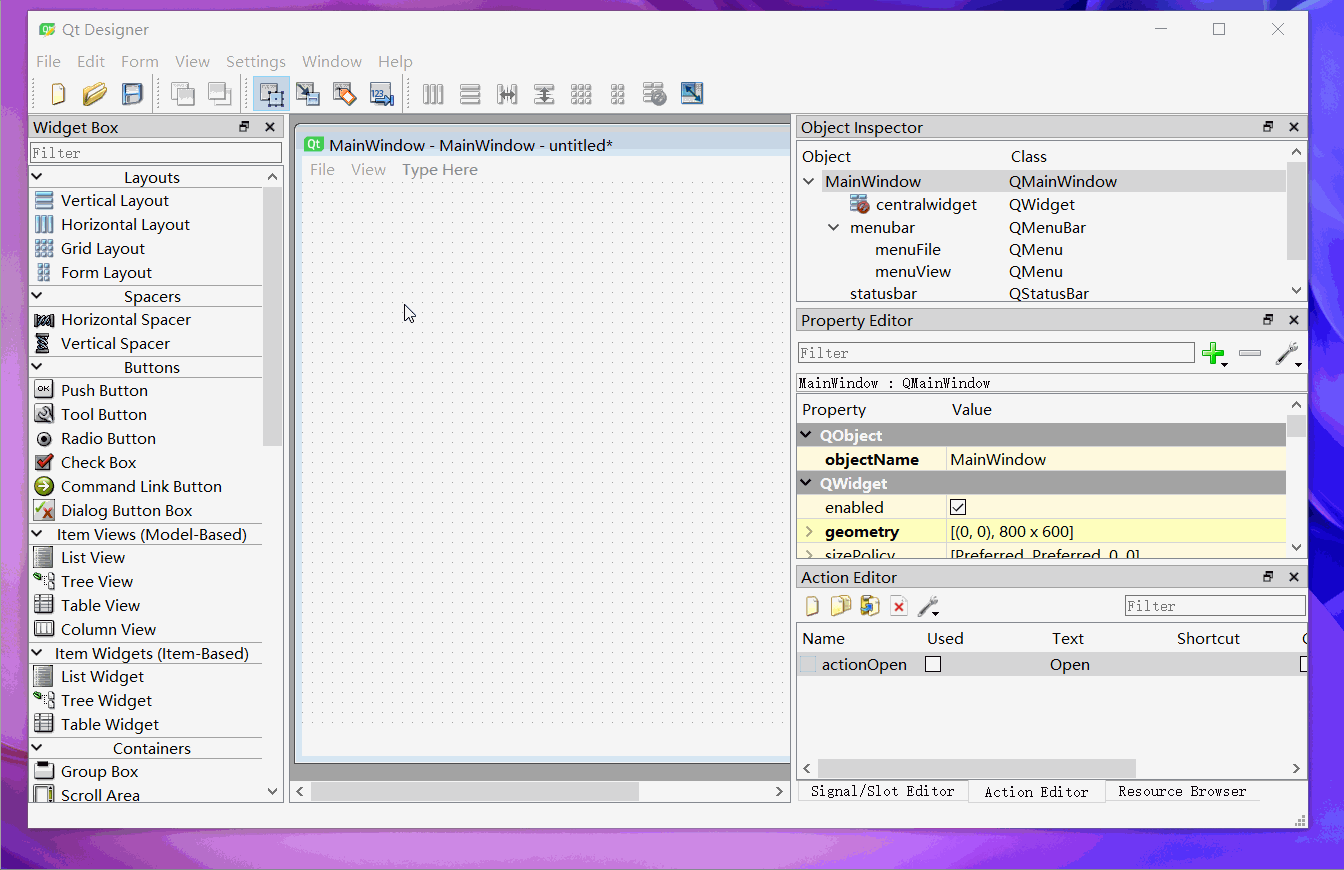This screenshot has height=870, width=1344.
Task: Float the Object Inspector panel
Action: (x=1268, y=127)
